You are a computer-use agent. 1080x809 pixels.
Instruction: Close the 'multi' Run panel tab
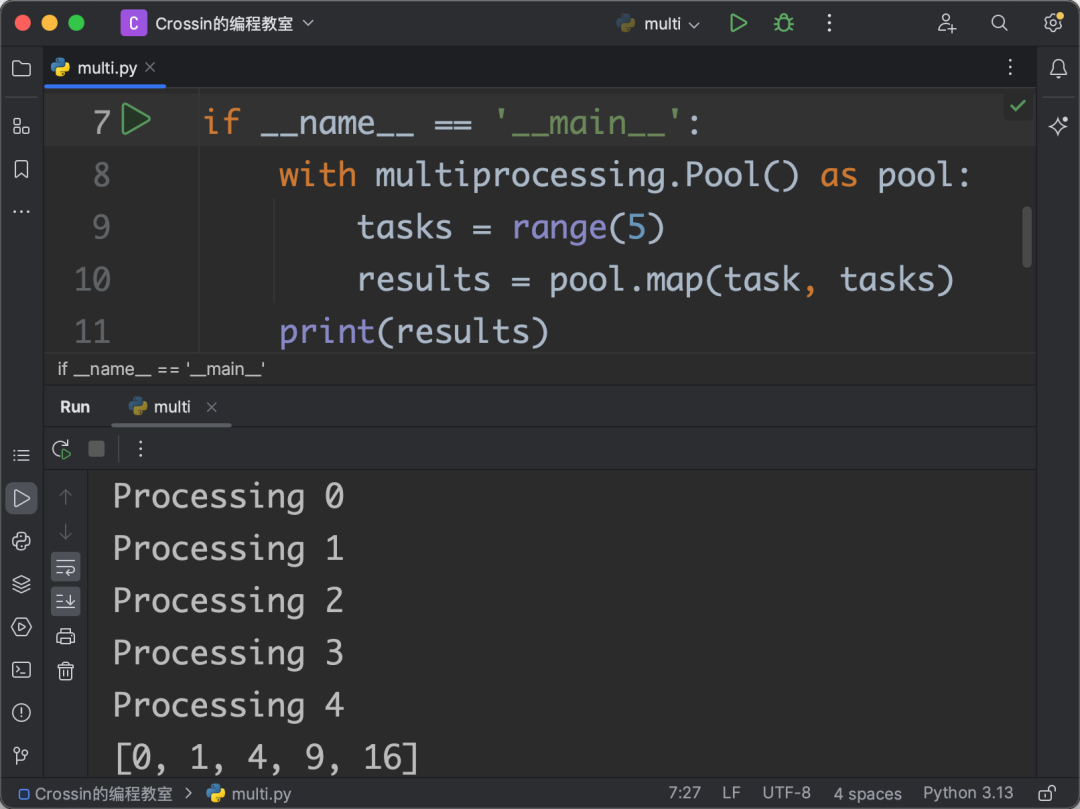pyautogui.click(x=211, y=408)
